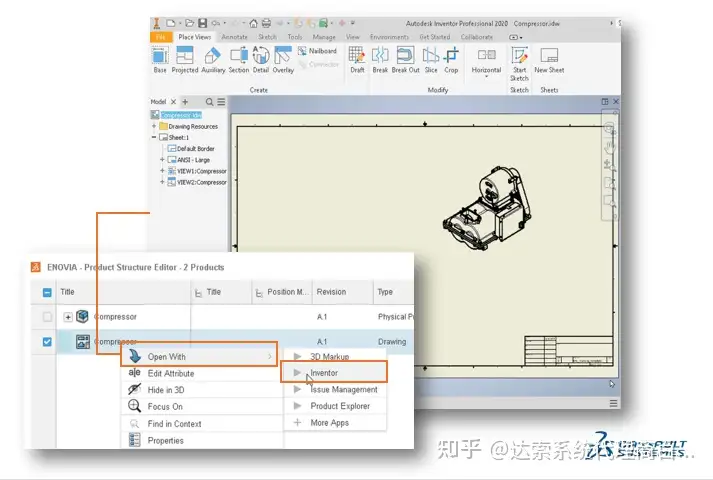Viewport: 713px width, 480px height.
Task: Check the Compressor physical product row checkbox
Action: pos(47,317)
